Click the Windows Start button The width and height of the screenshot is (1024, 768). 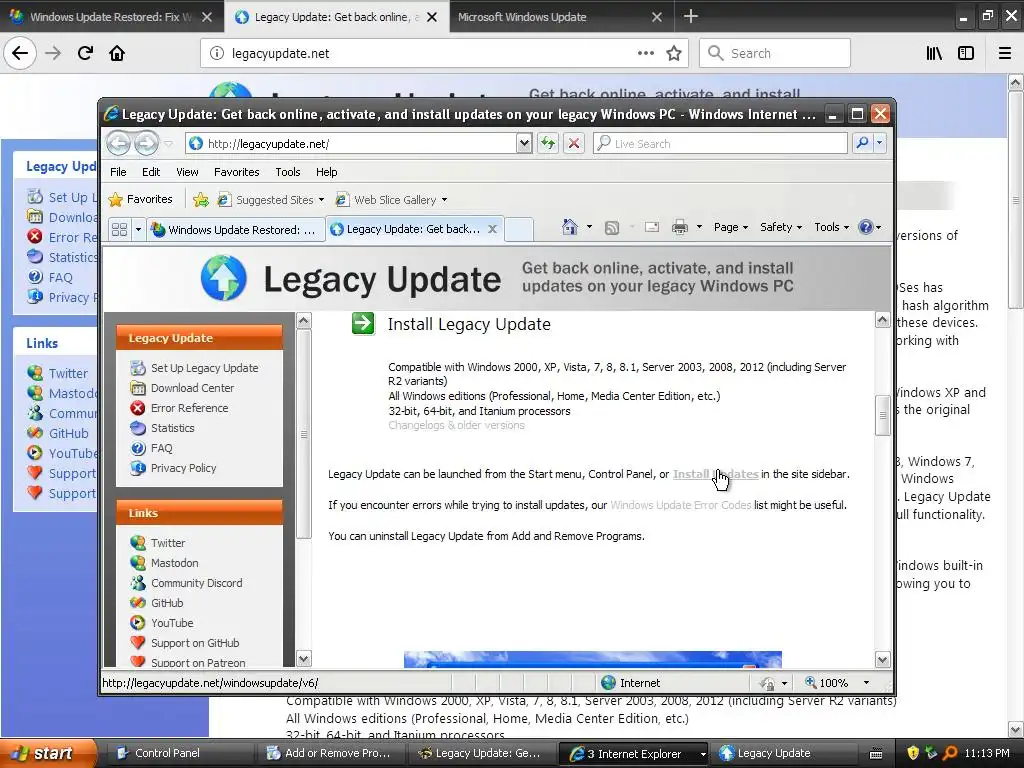point(48,753)
